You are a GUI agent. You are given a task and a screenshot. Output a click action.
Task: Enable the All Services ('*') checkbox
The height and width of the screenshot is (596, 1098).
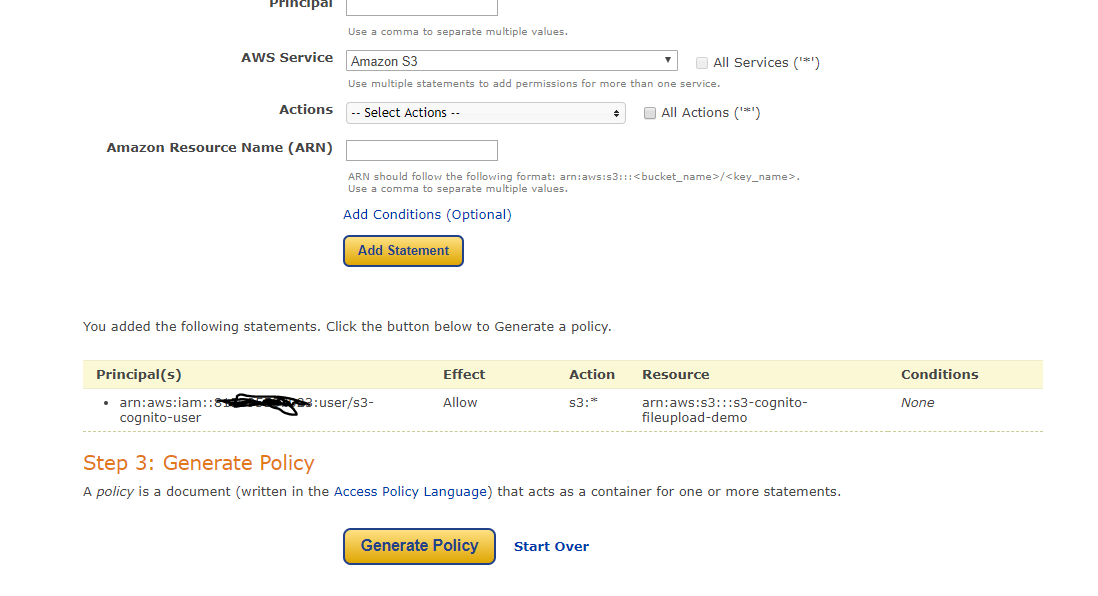tap(701, 62)
